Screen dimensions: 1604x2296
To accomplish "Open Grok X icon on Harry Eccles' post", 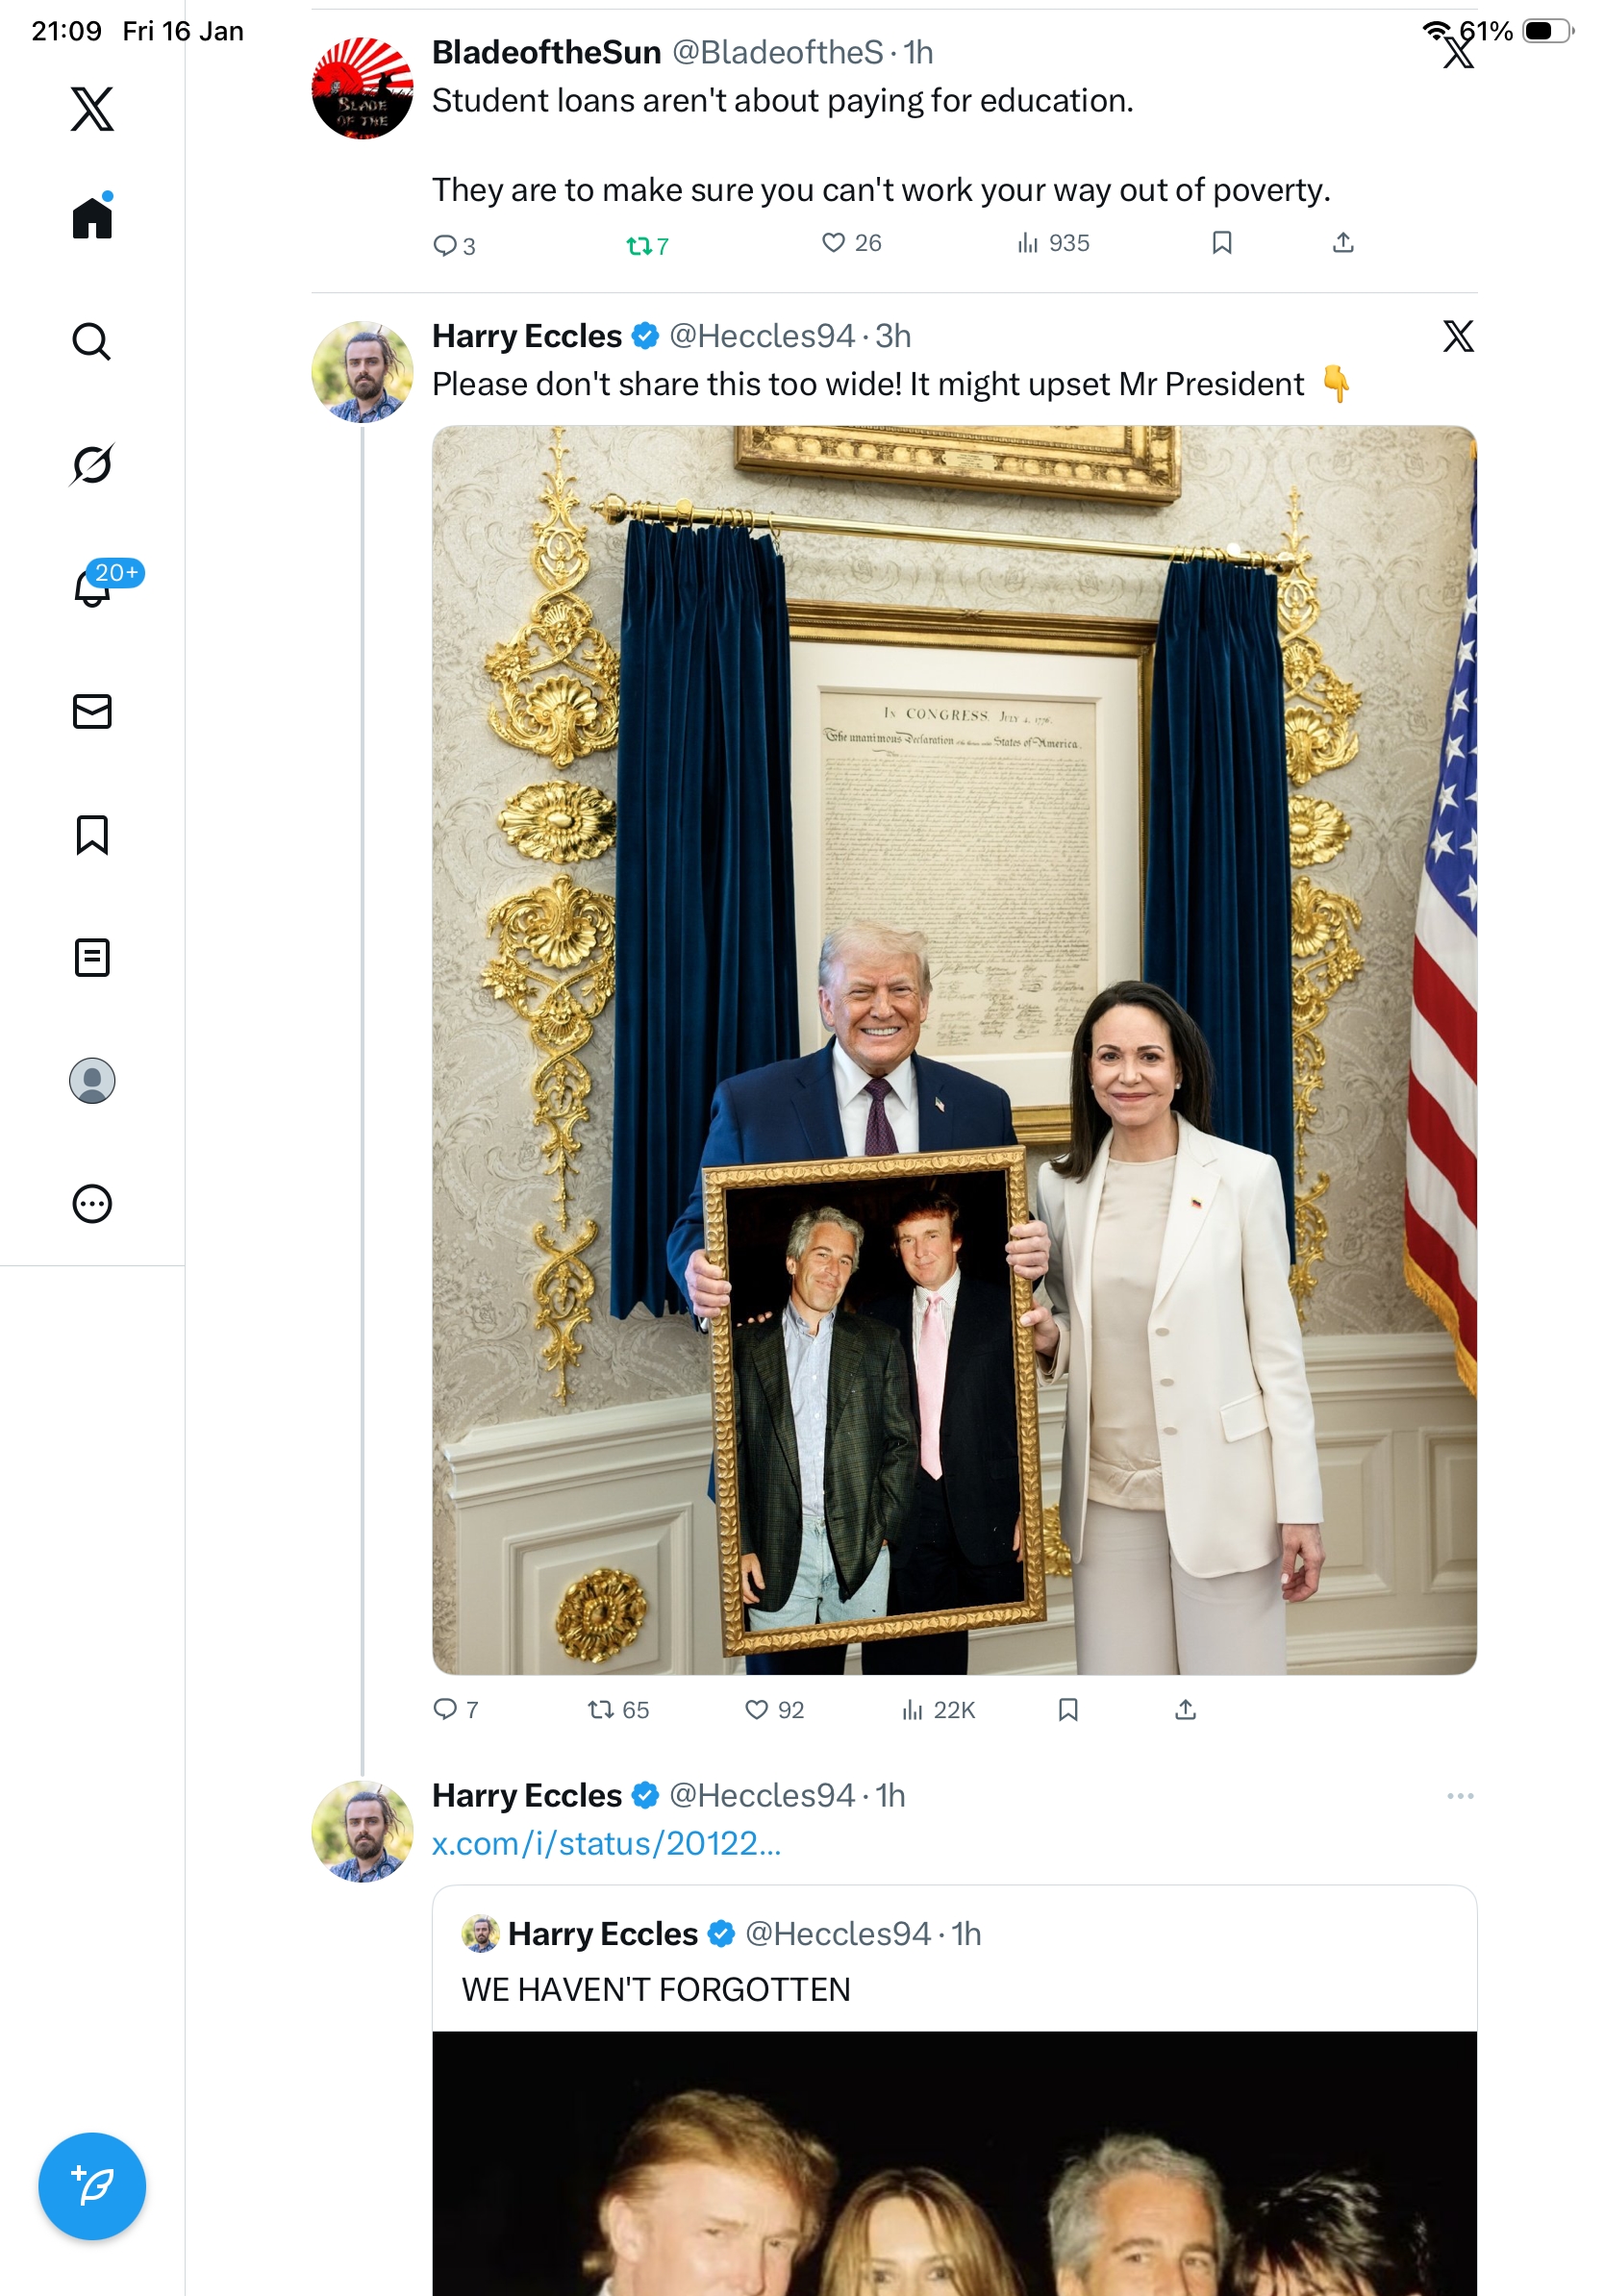I will click(1458, 337).
